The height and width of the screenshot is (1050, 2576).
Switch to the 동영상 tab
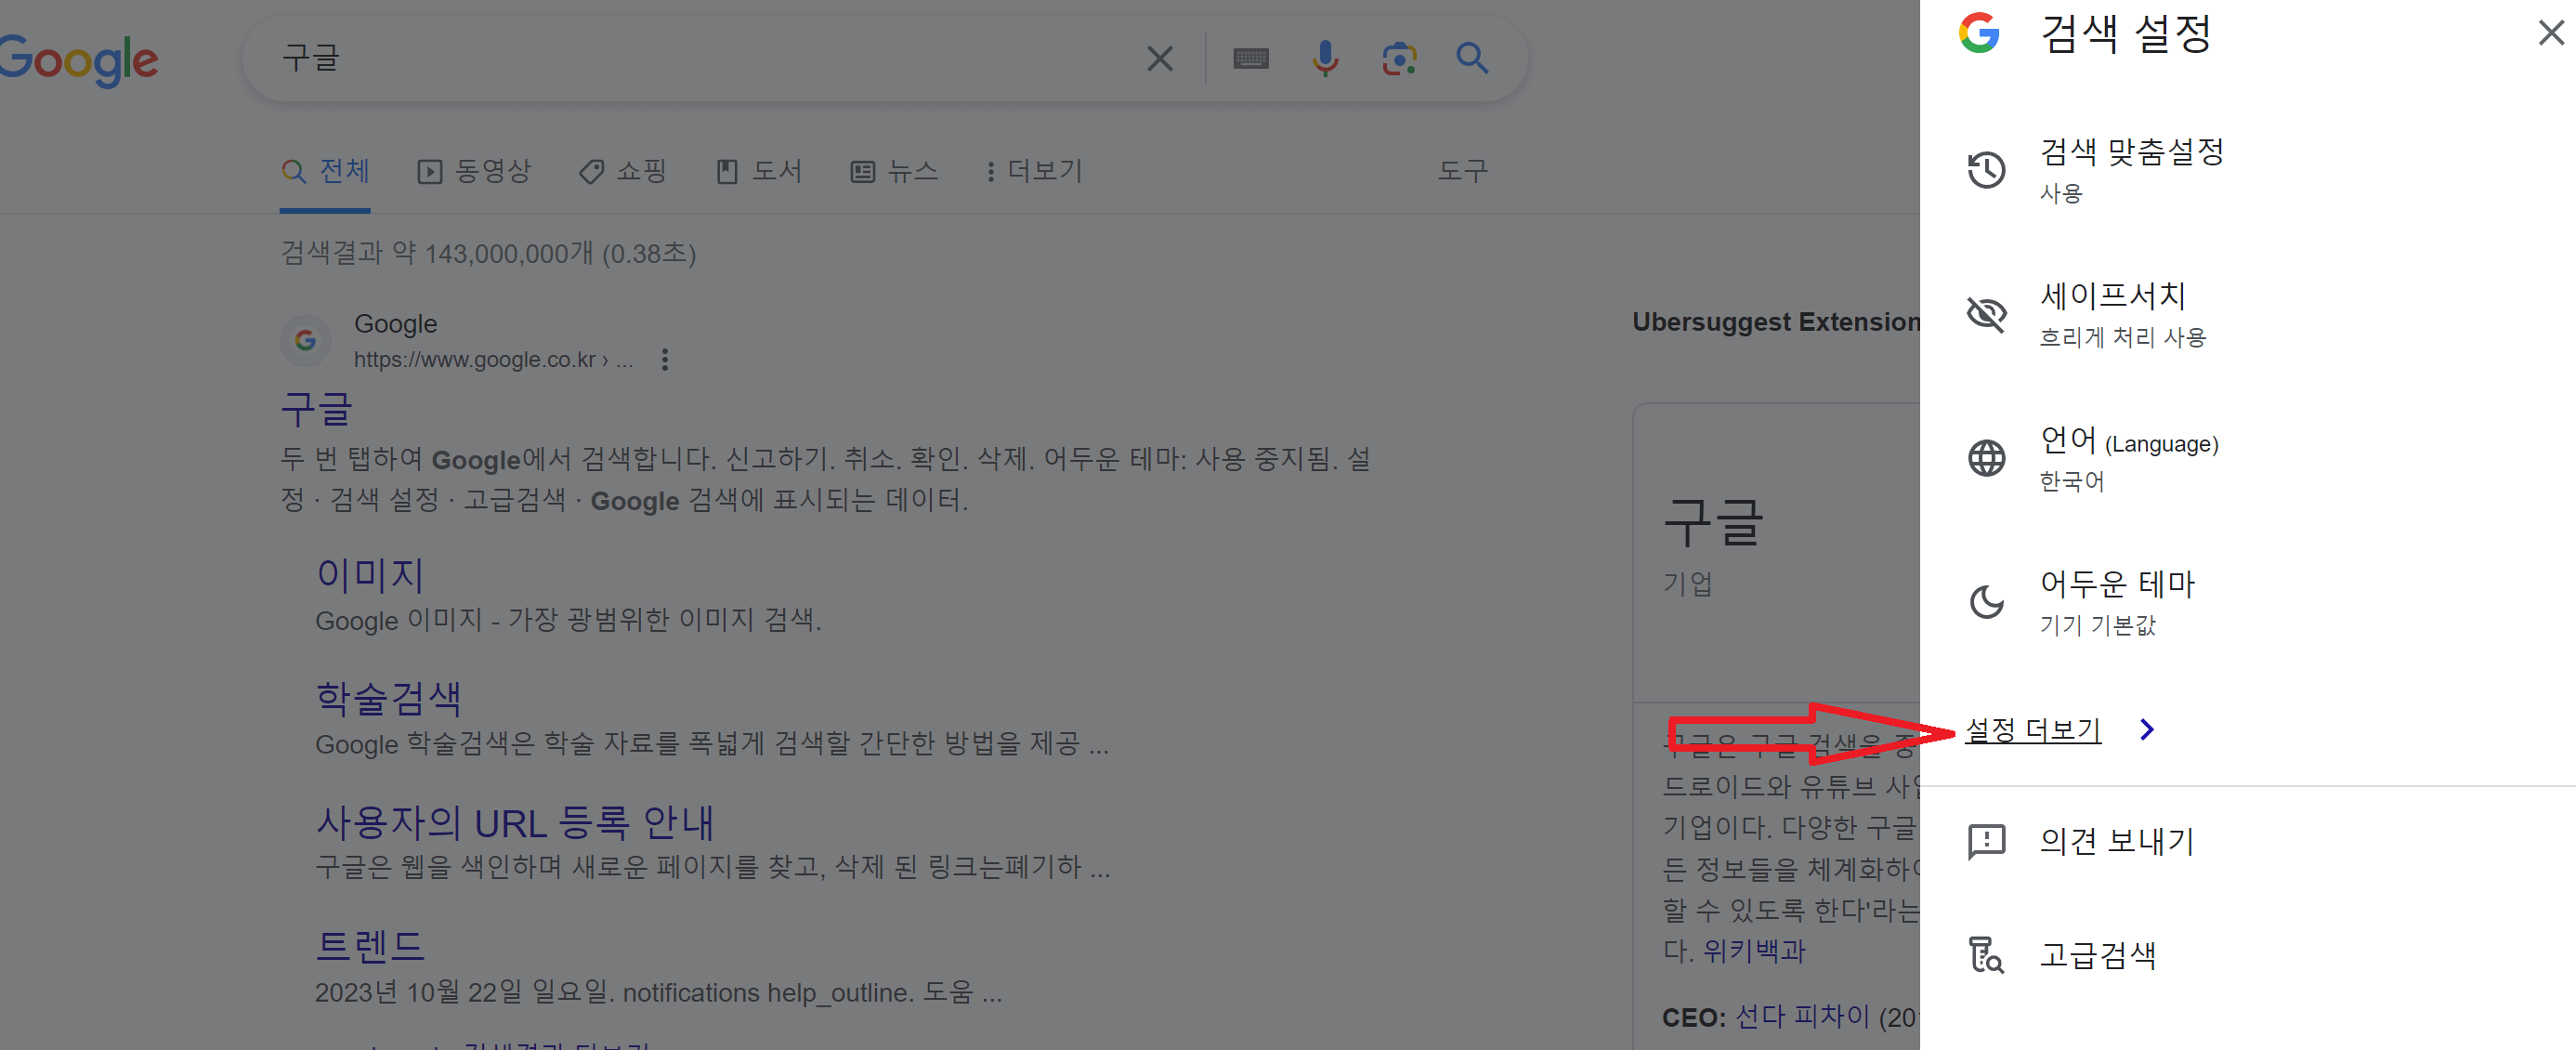pyautogui.click(x=475, y=170)
